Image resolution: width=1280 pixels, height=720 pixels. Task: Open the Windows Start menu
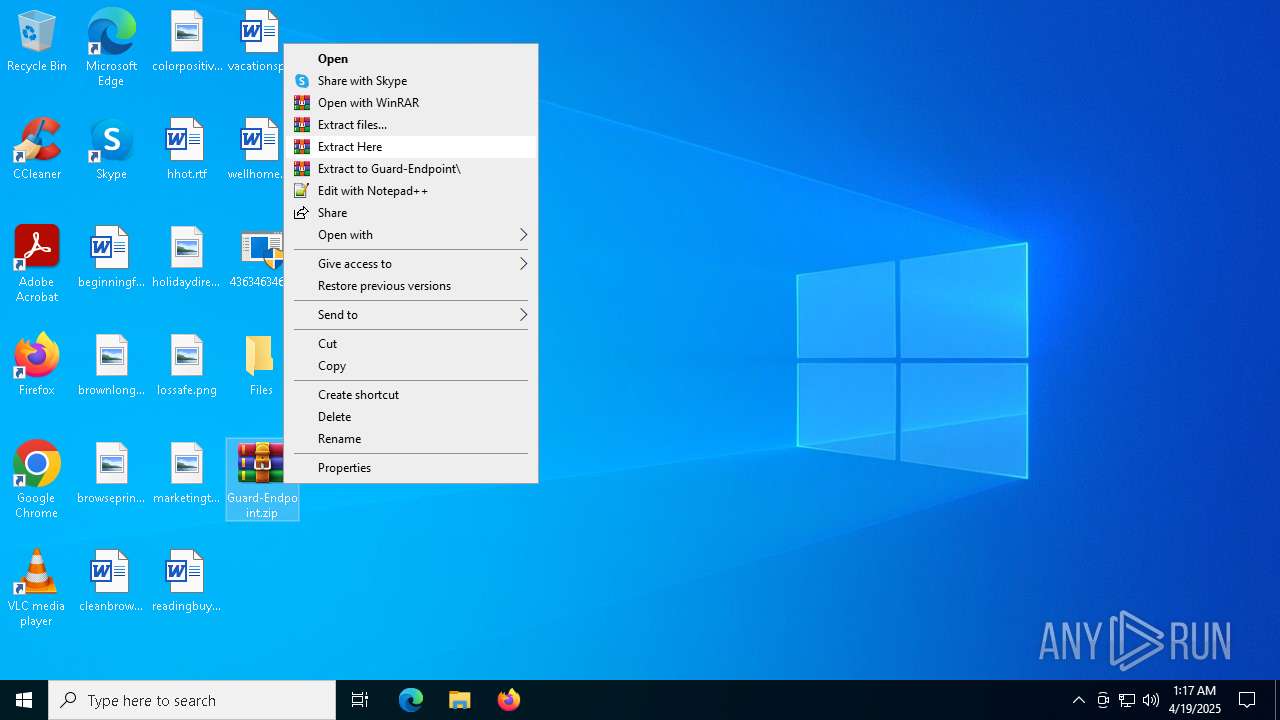point(24,700)
